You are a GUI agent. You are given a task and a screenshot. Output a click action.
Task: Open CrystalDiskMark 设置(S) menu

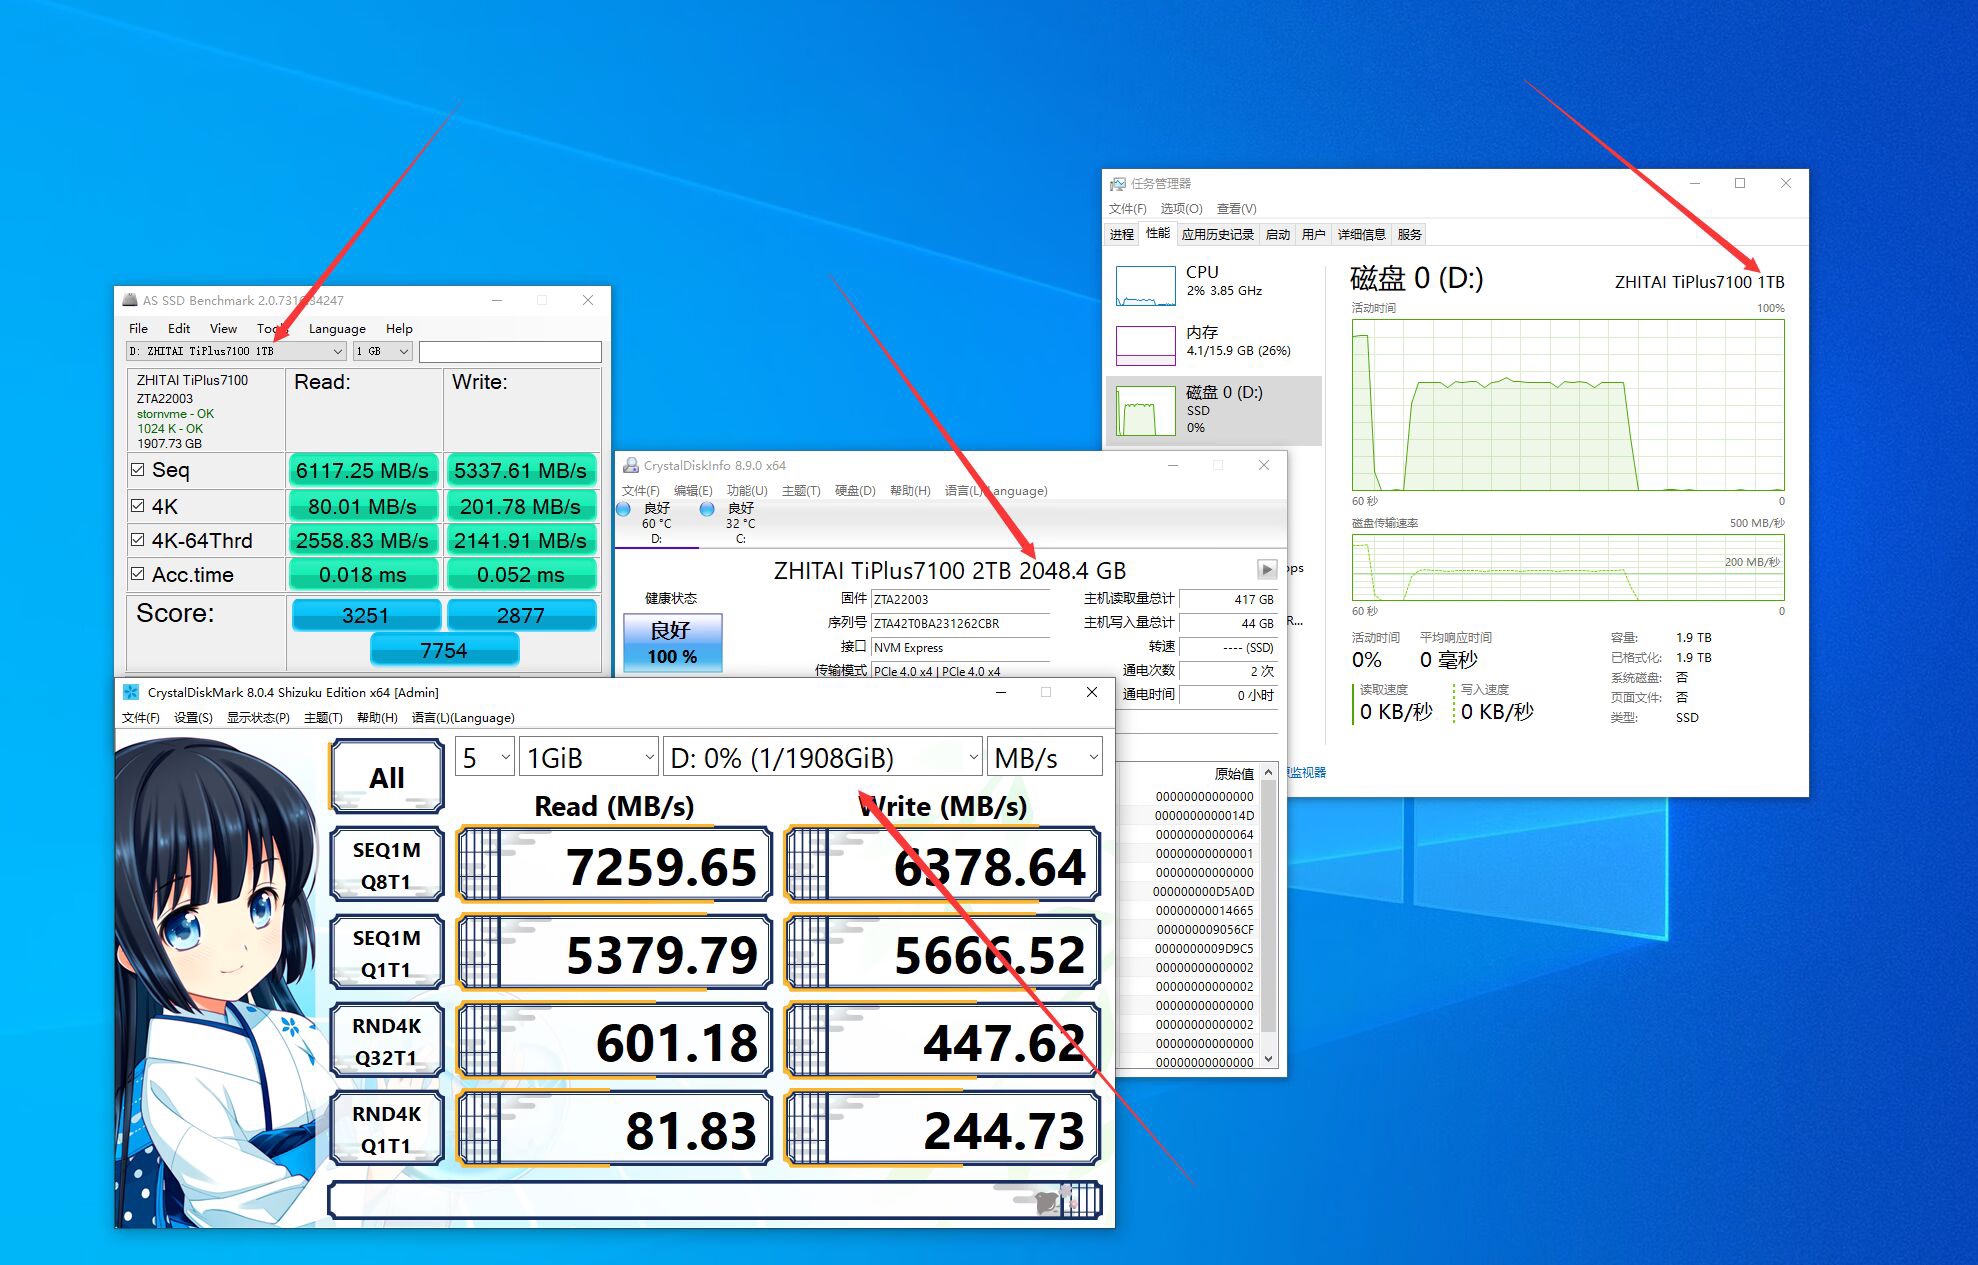[193, 718]
